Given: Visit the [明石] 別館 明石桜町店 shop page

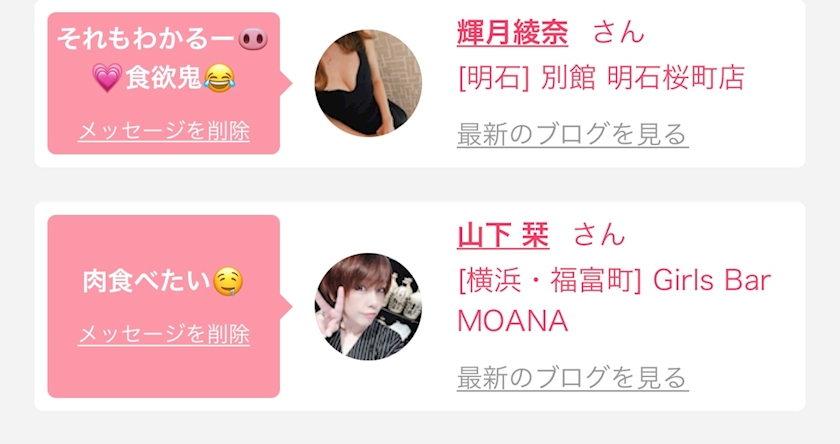Looking at the screenshot, I should coord(601,78).
